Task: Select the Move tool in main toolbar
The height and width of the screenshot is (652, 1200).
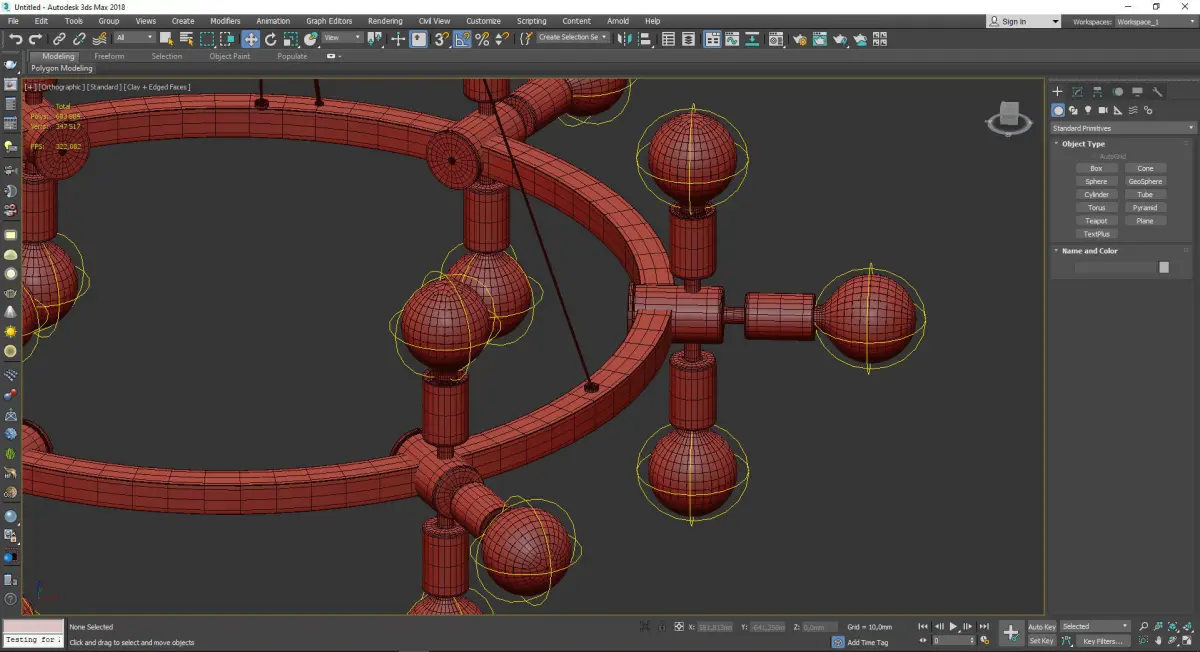Action: click(x=250, y=39)
